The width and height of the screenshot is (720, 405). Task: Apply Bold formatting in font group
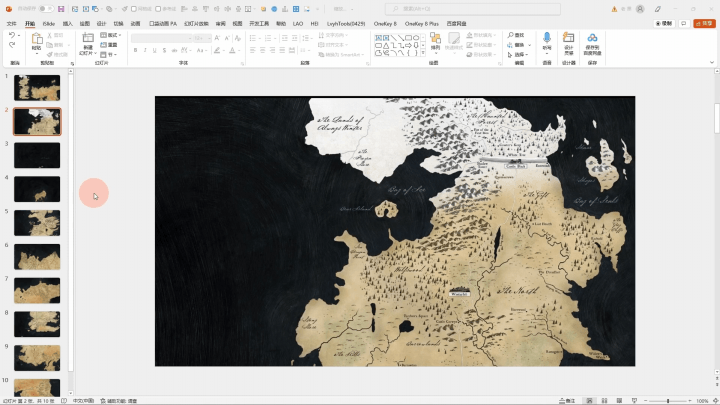[x=135, y=50]
